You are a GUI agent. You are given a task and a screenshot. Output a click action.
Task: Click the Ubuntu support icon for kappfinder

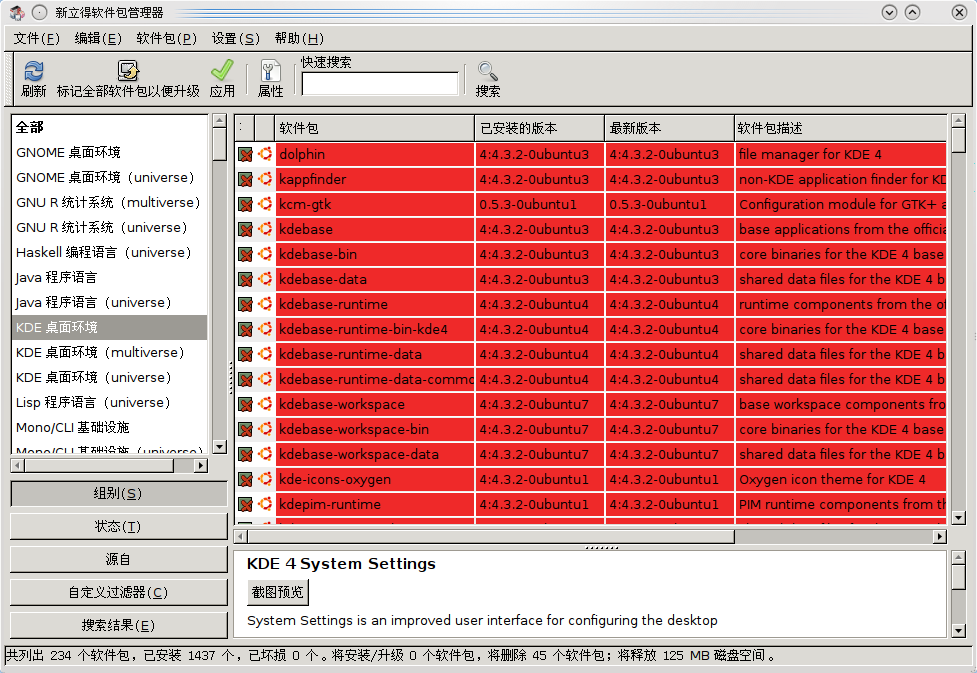click(x=265, y=179)
